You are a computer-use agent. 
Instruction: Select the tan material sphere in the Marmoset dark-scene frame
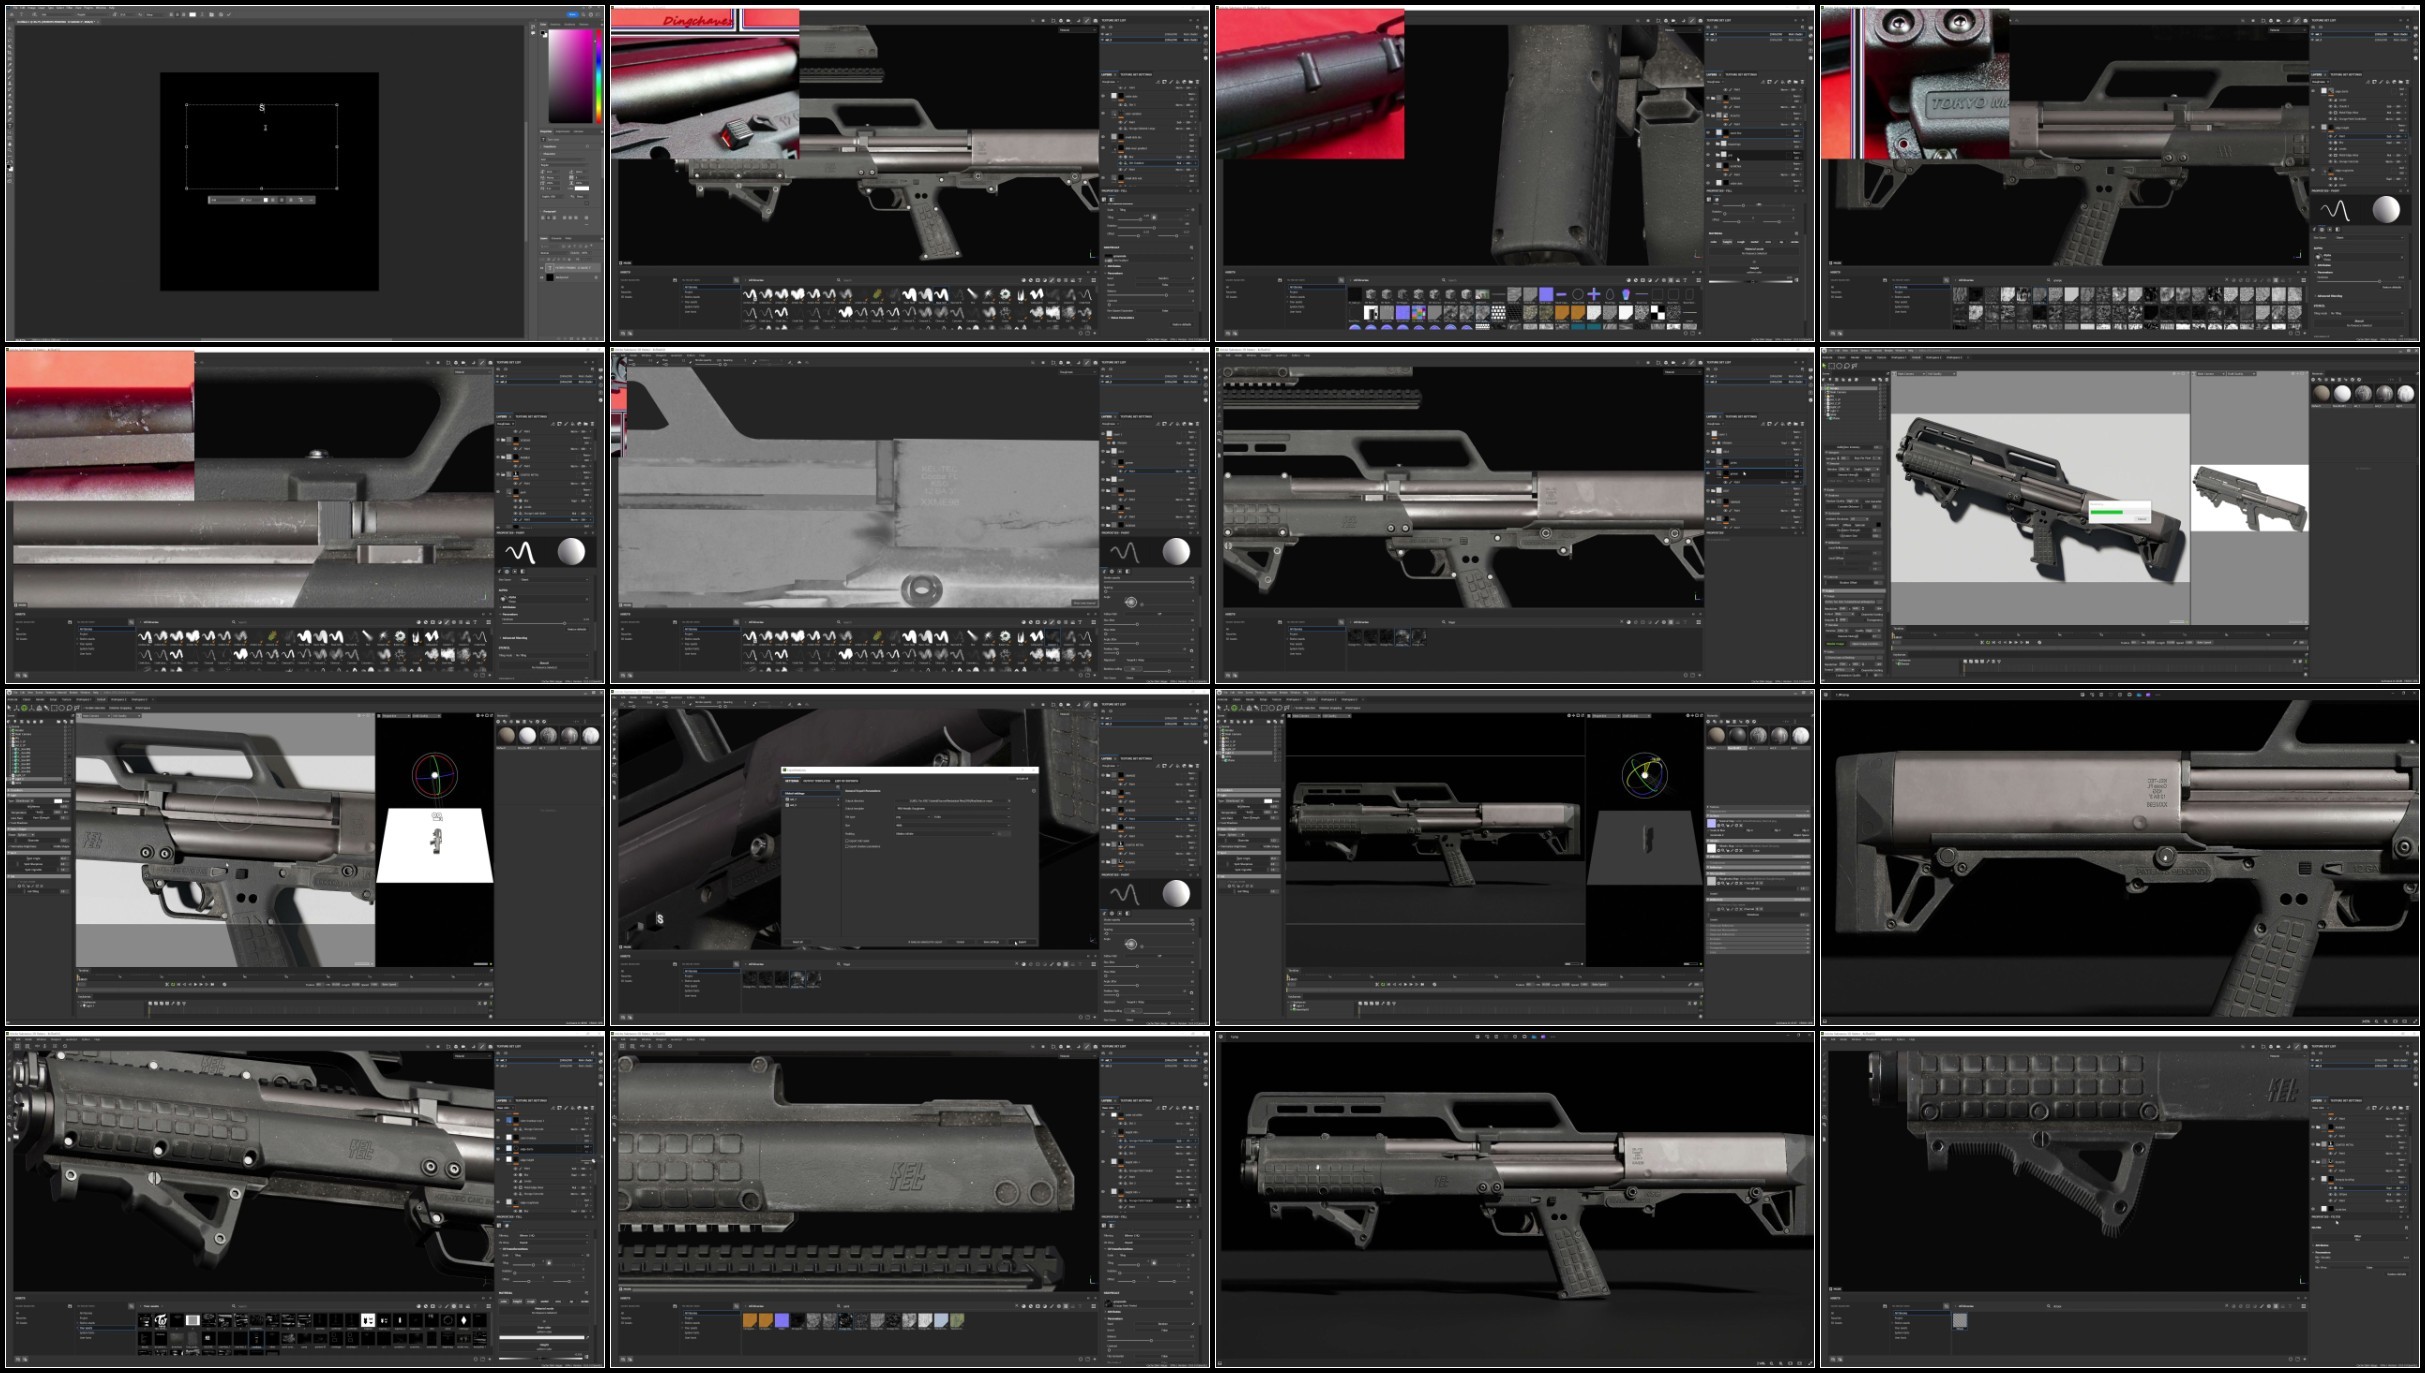click(x=1716, y=735)
